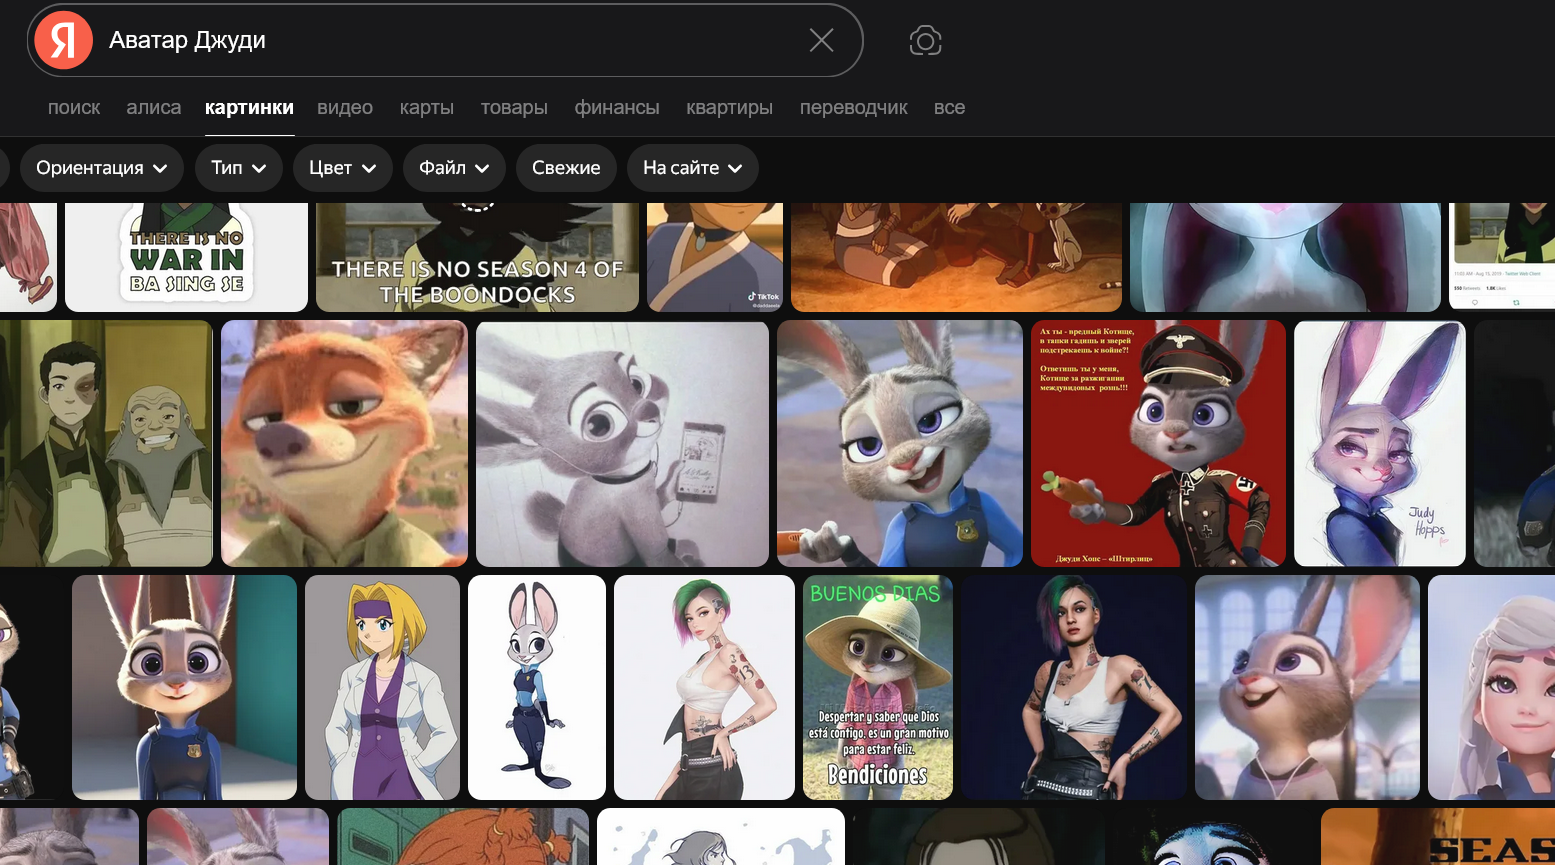This screenshot has height=865, width=1556.
Task: View the smiling bunny officer on teal background
Action: (x=184, y=687)
